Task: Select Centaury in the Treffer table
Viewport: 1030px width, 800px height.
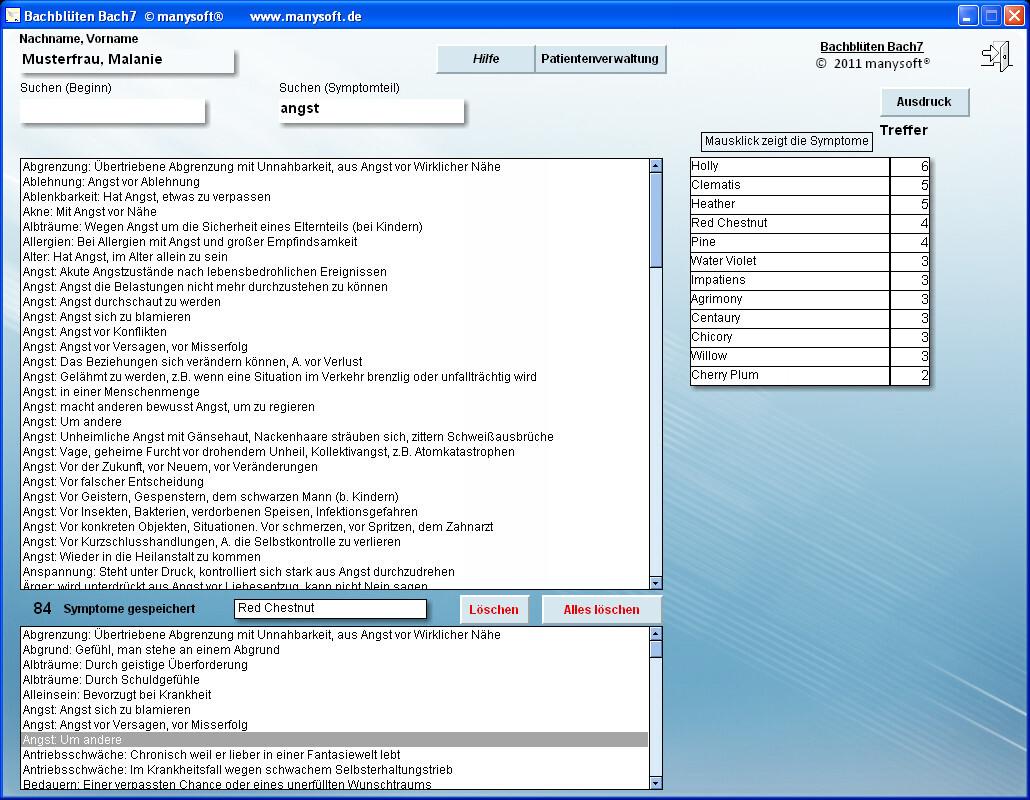Action: [x=790, y=319]
